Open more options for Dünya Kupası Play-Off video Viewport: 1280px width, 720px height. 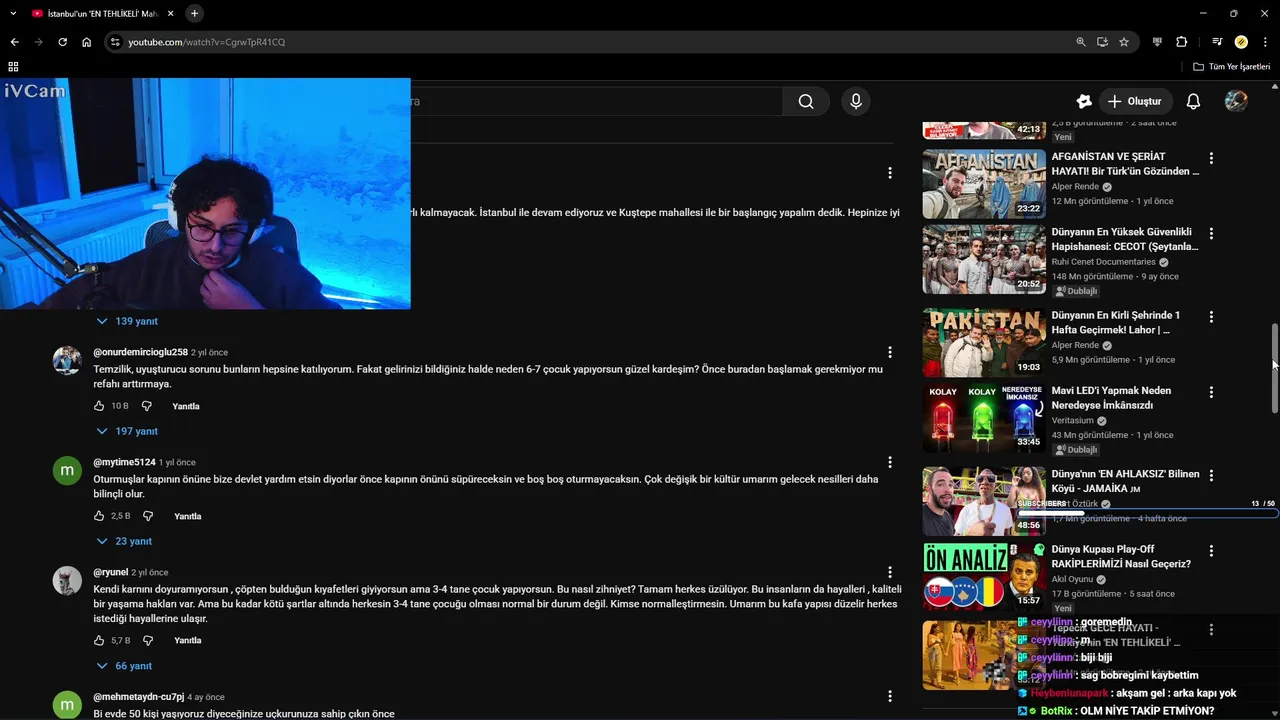pyautogui.click(x=1211, y=551)
